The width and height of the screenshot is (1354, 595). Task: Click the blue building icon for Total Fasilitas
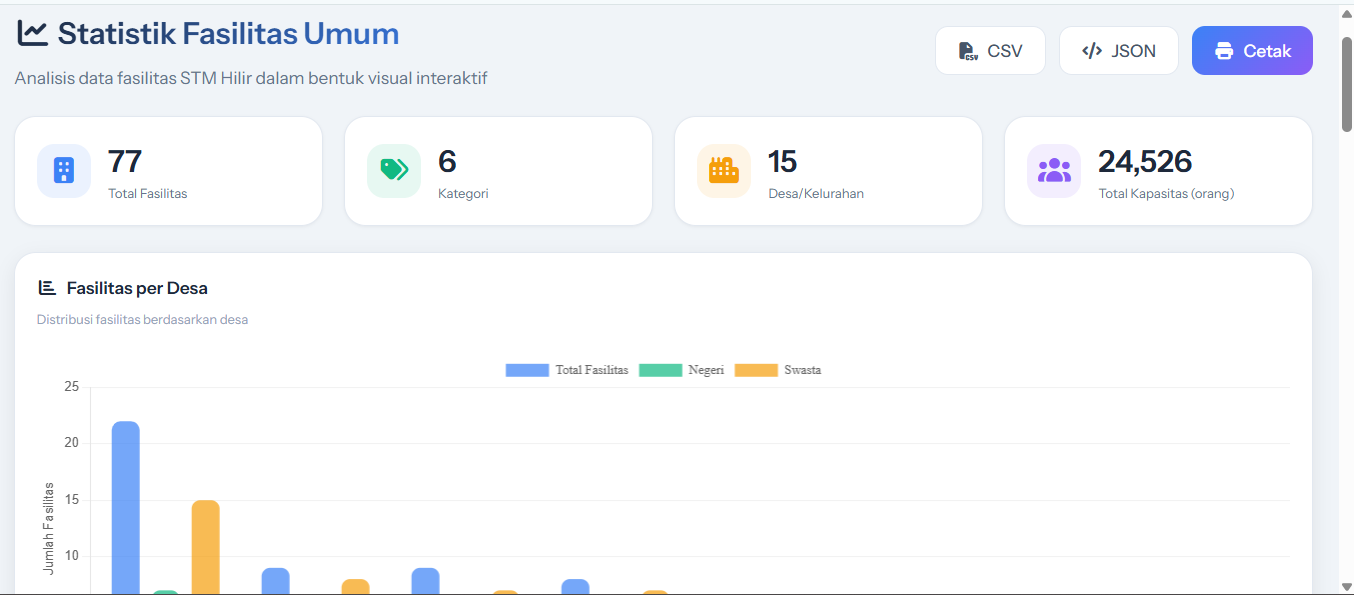click(64, 171)
